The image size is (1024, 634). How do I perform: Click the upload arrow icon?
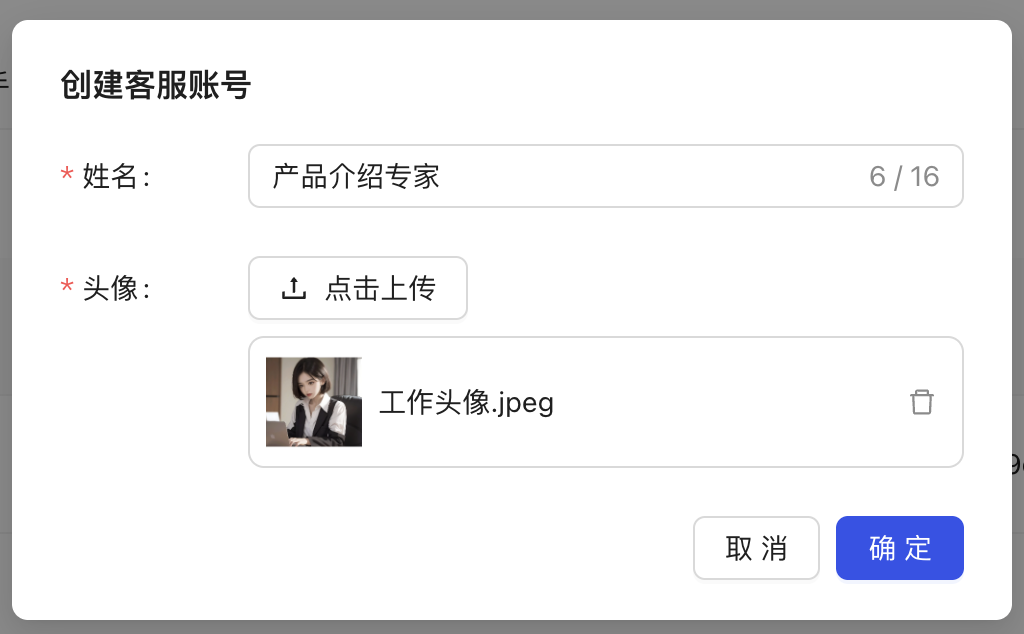(293, 289)
